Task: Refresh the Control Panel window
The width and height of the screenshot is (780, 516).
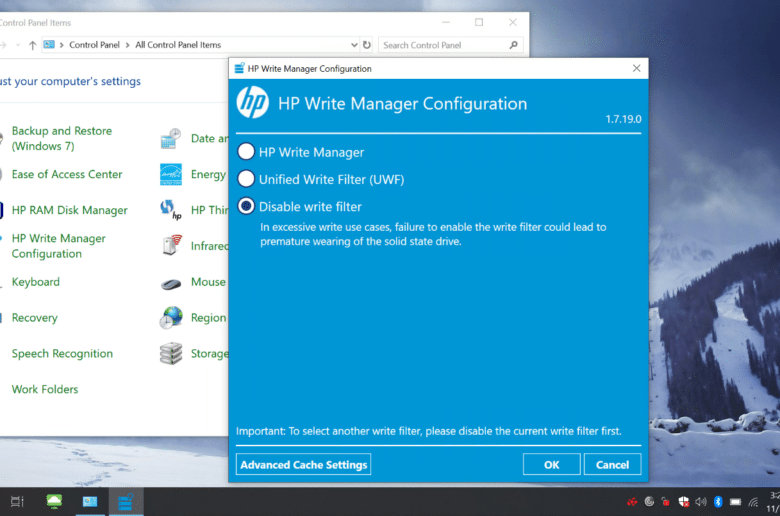Action: point(367,45)
